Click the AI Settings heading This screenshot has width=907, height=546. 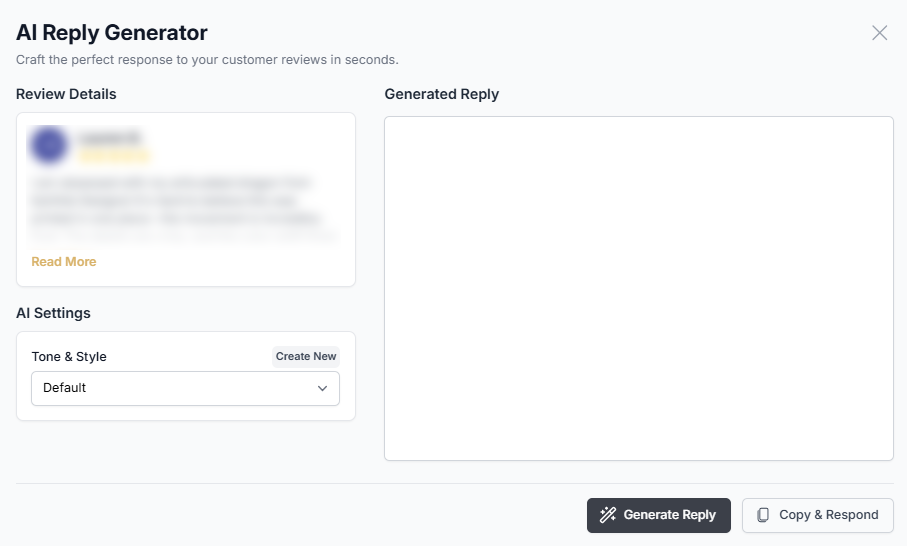tap(53, 313)
